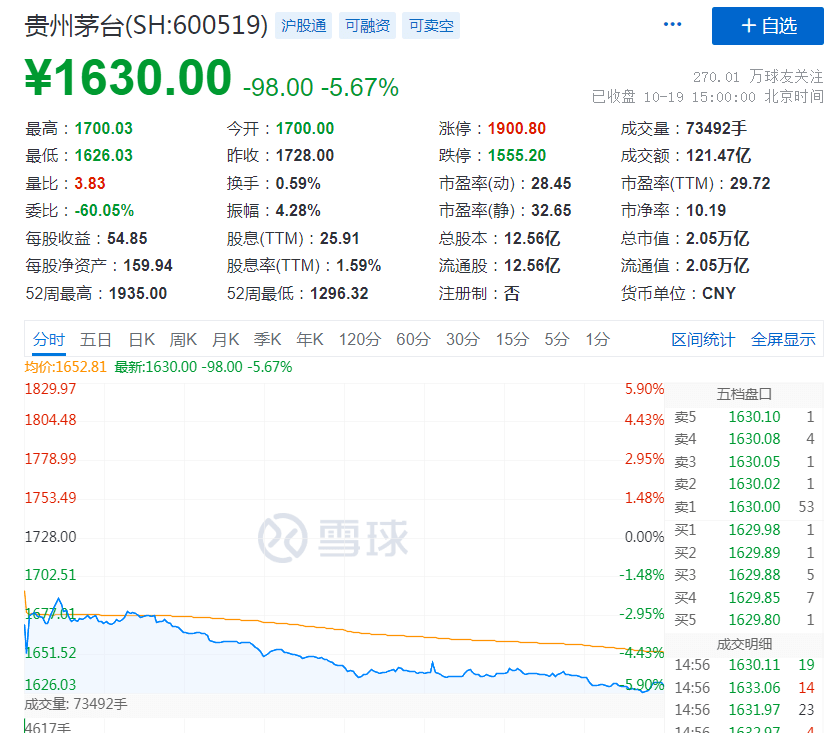Click the 卖1 row at 1630.00

[743, 507]
